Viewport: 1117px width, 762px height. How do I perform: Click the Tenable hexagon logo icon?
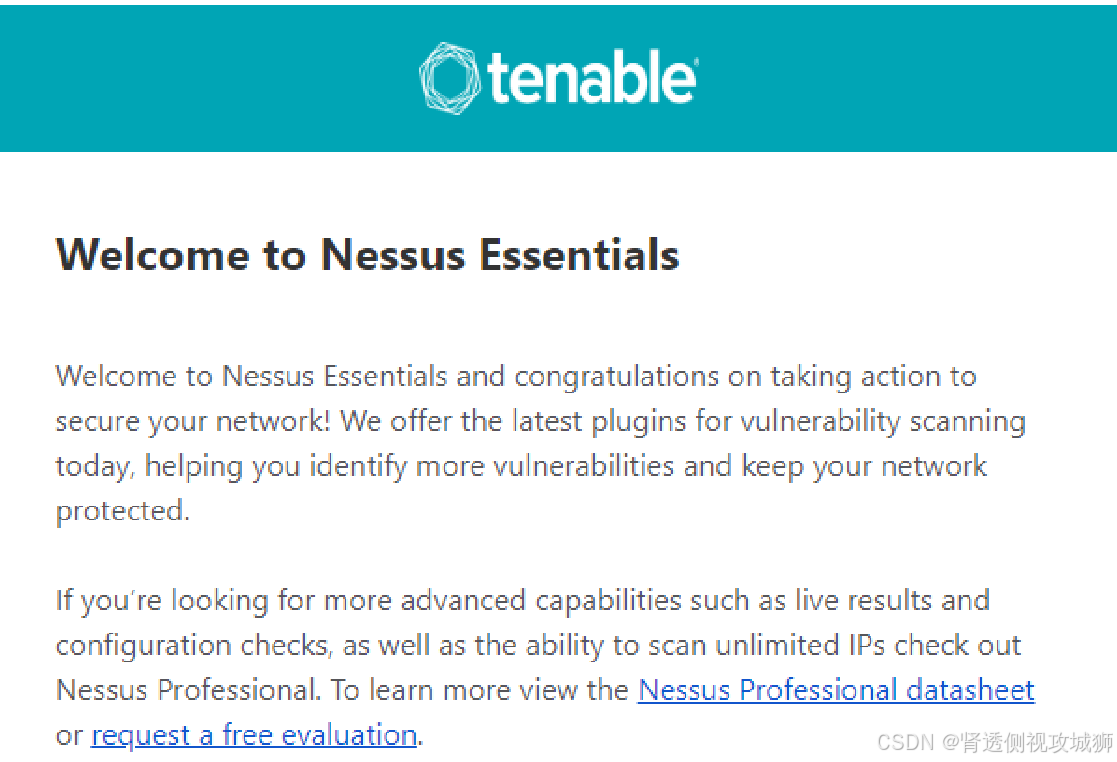click(450, 78)
